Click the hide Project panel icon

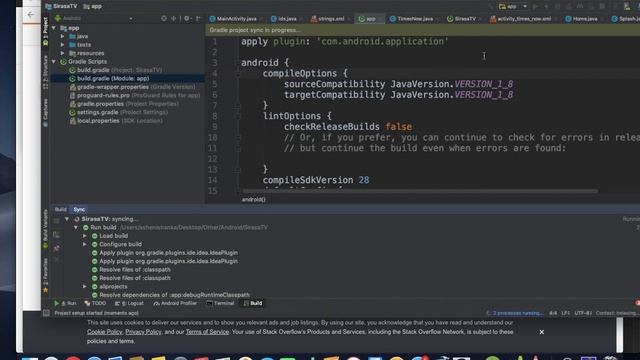click(x=198, y=18)
